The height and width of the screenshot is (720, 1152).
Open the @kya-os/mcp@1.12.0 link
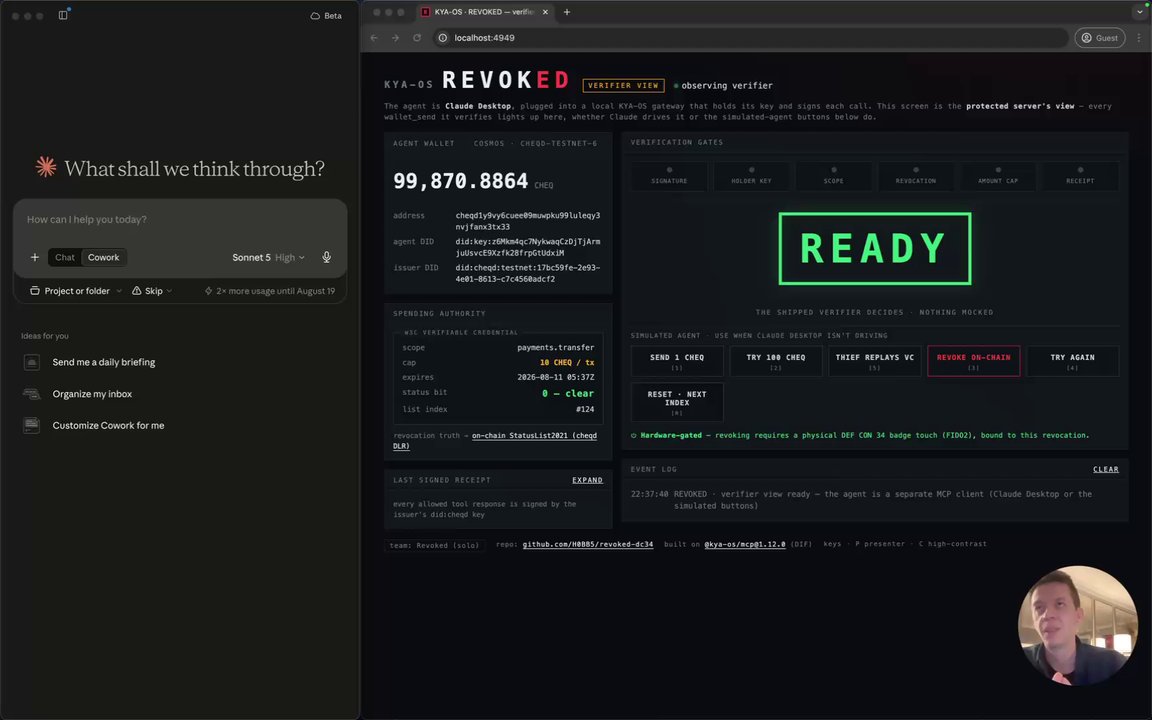(x=744, y=544)
